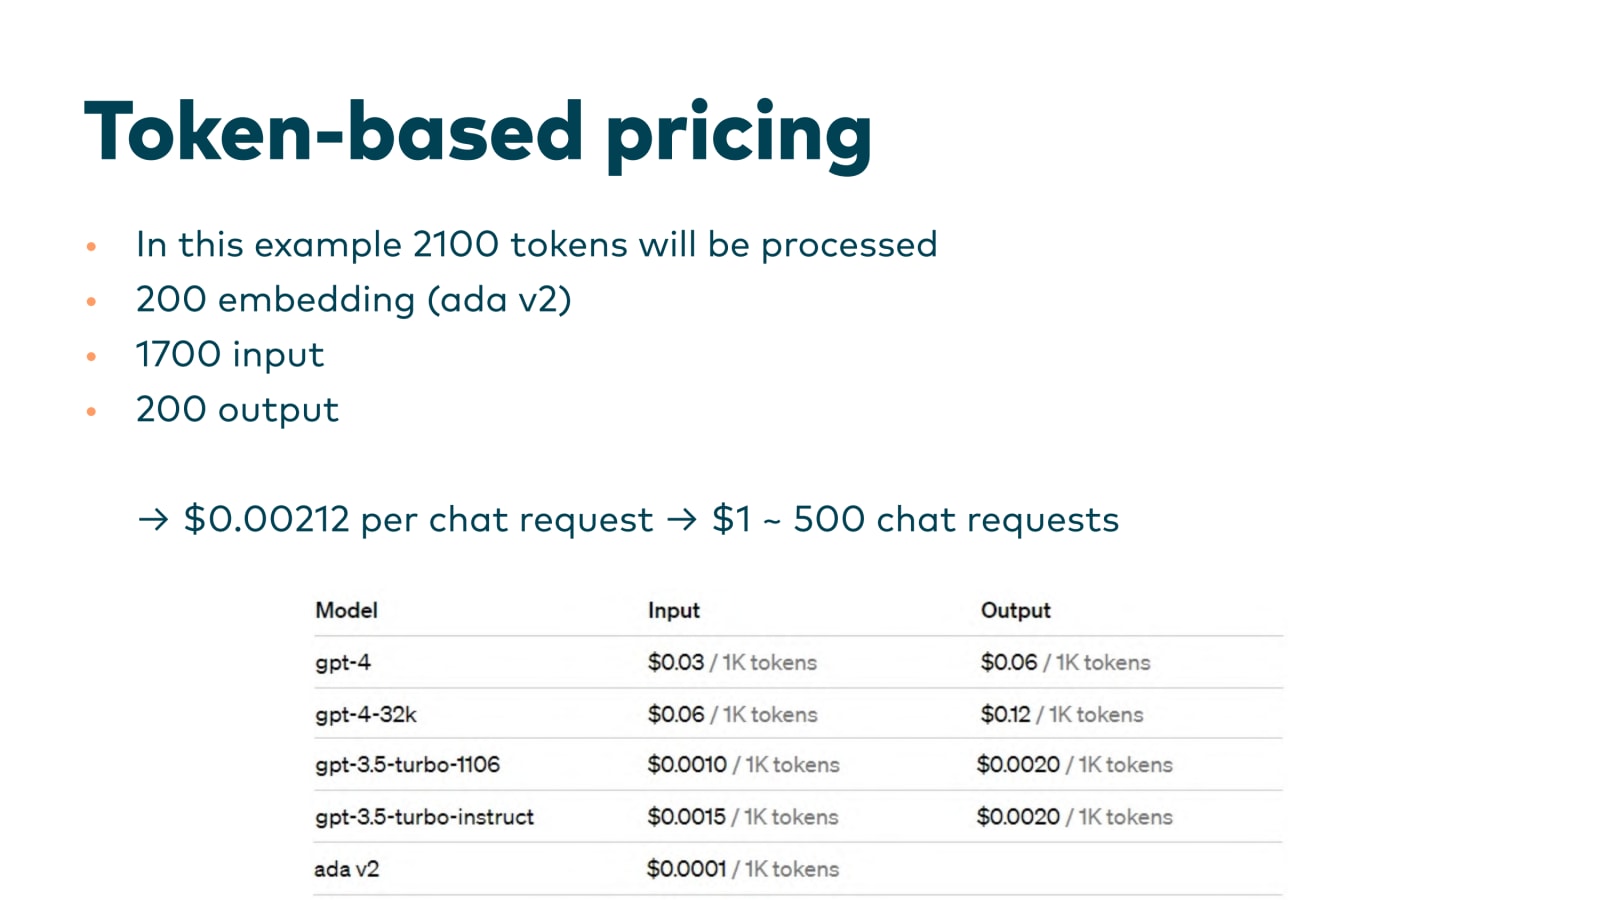The height and width of the screenshot is (900, 1600).
Task: Click gpt-4 input price $0.03
Action: [675, 662]
